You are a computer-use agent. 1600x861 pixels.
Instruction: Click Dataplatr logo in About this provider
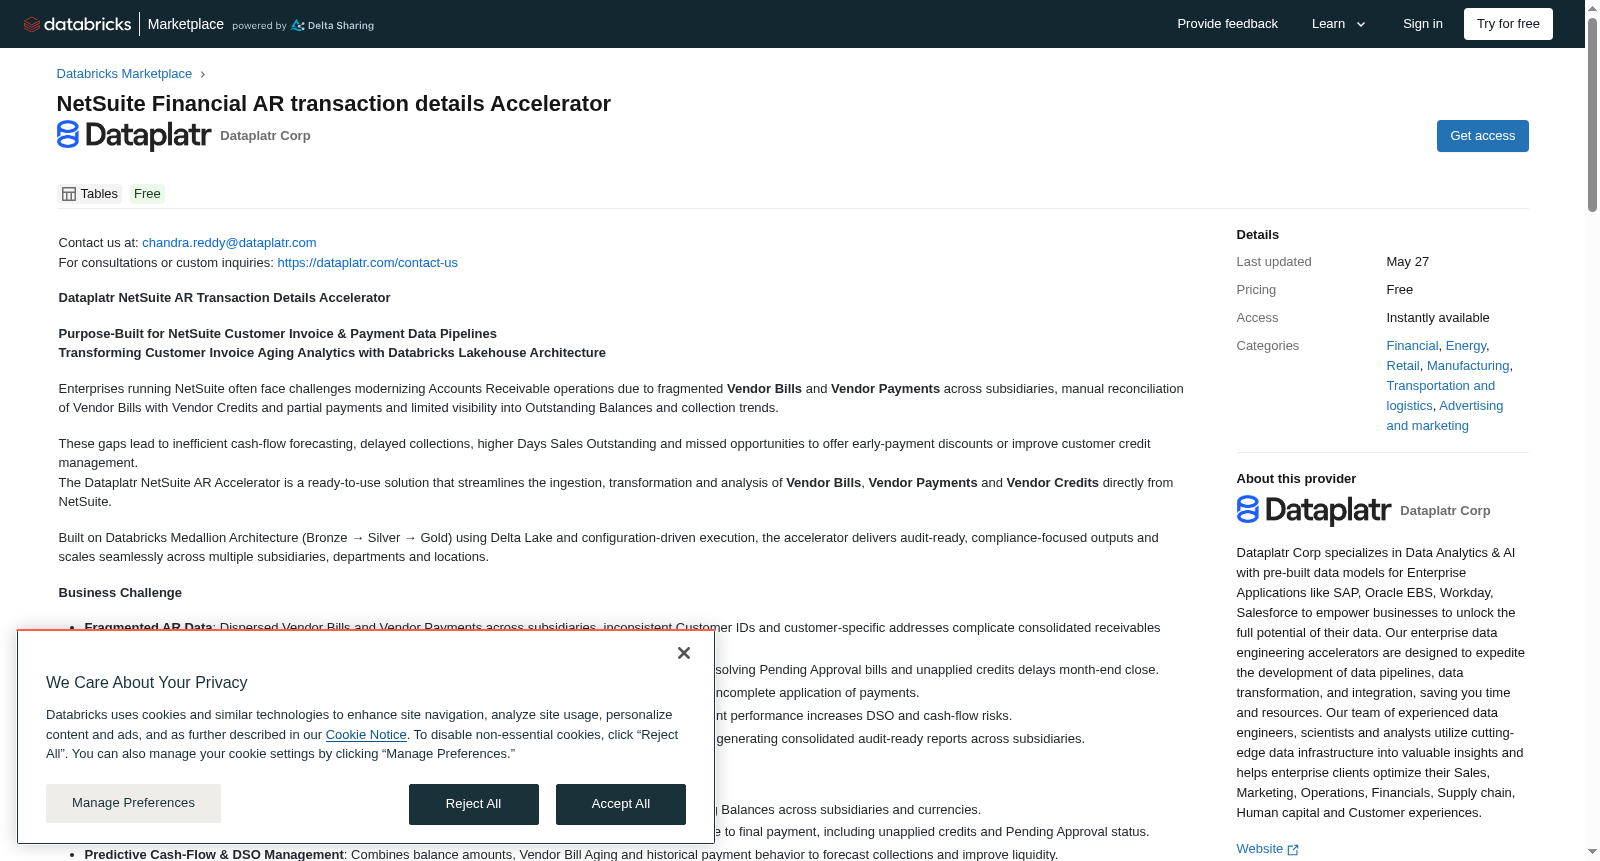[1313, 510]
